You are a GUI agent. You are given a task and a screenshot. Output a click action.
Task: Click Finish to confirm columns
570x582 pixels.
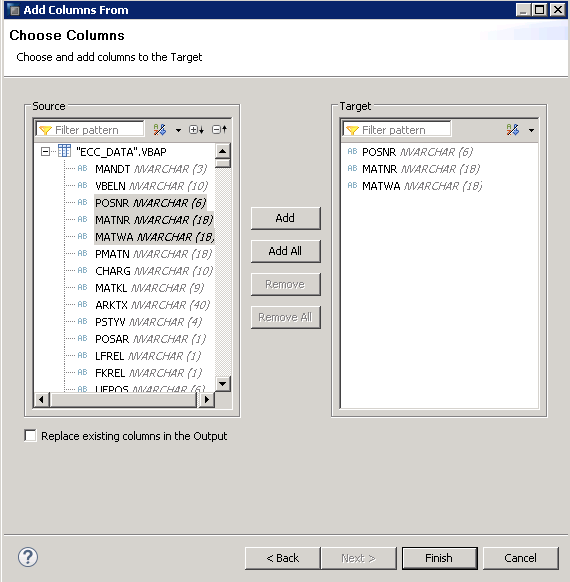click(440, 558)
